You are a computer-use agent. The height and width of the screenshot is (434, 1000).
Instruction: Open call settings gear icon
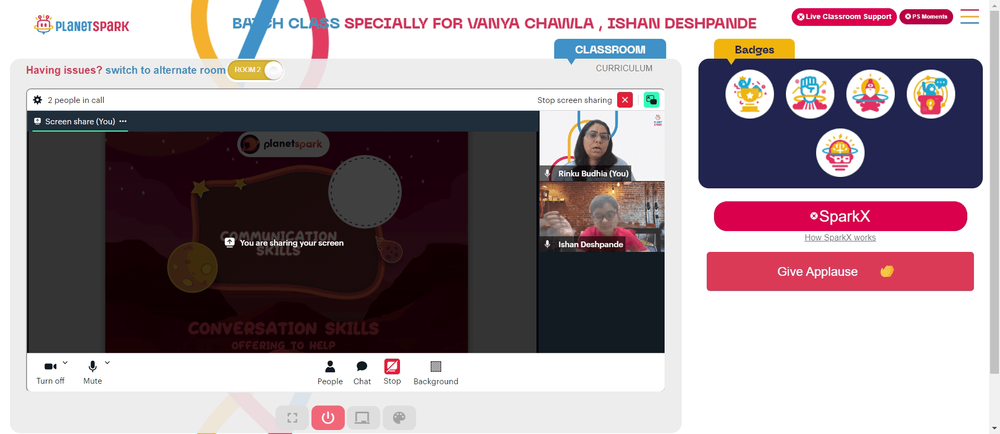[x=38, y=100]
